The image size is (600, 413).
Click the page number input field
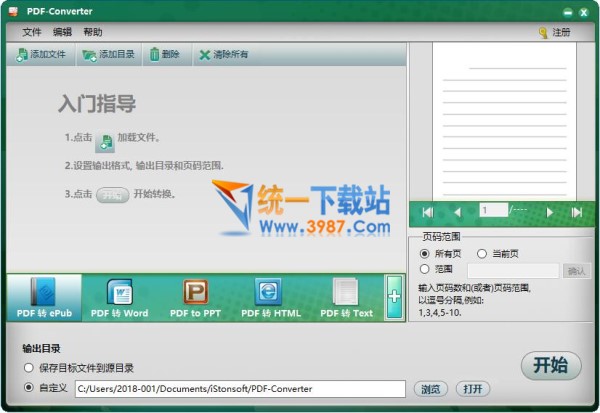(x=493, y=210)
